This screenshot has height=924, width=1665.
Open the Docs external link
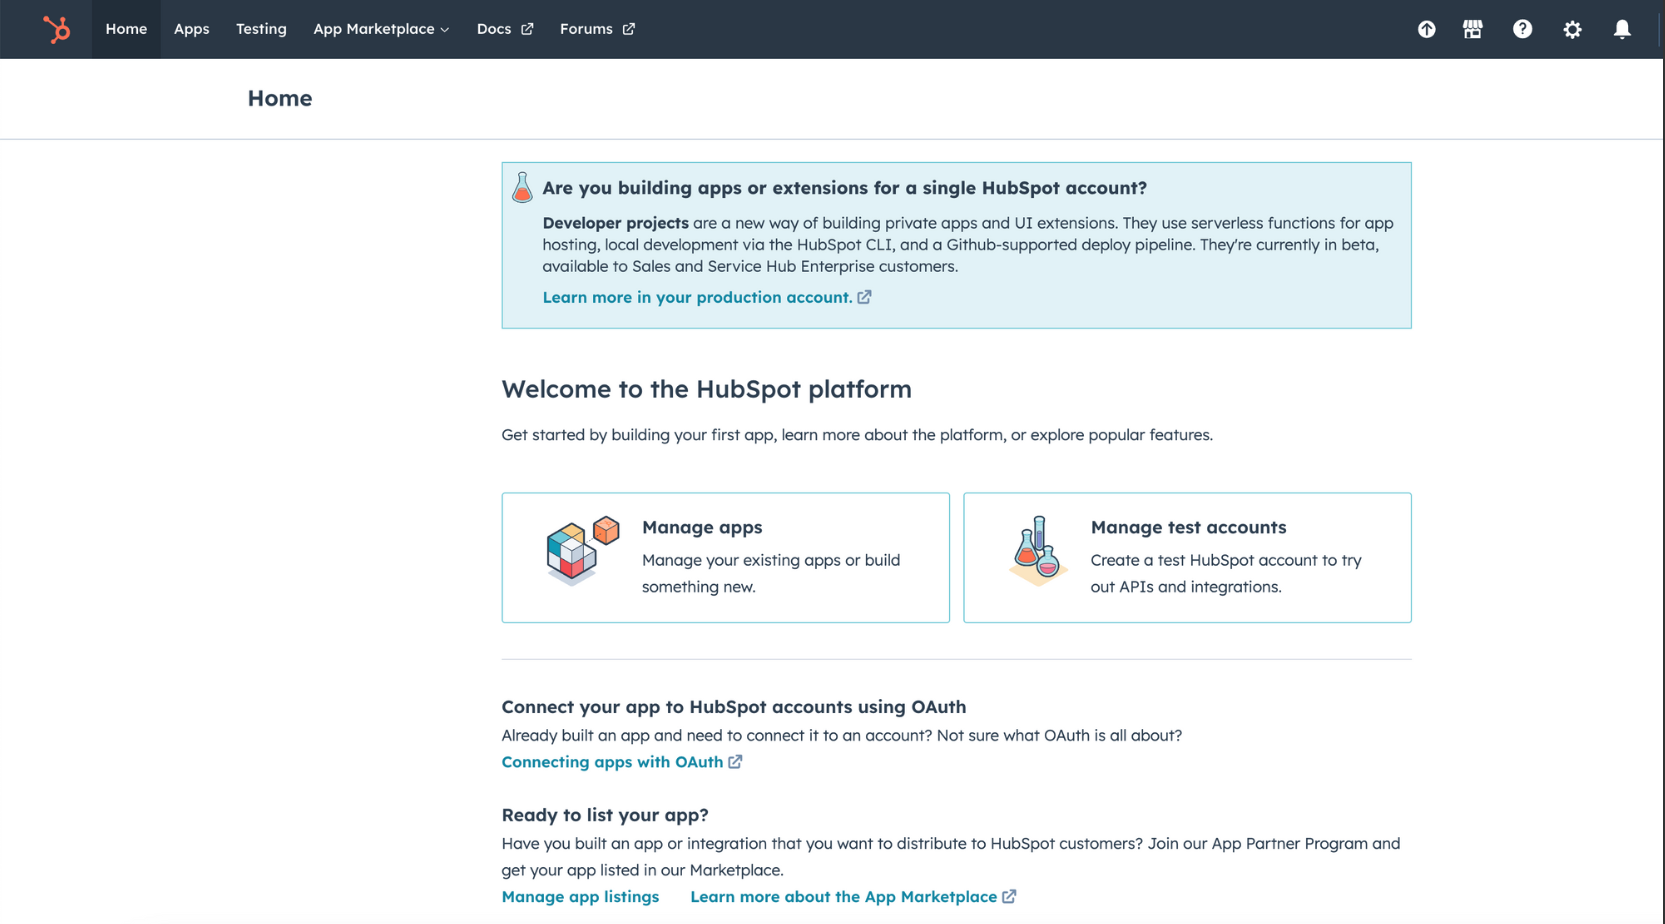tap(504, 29)
